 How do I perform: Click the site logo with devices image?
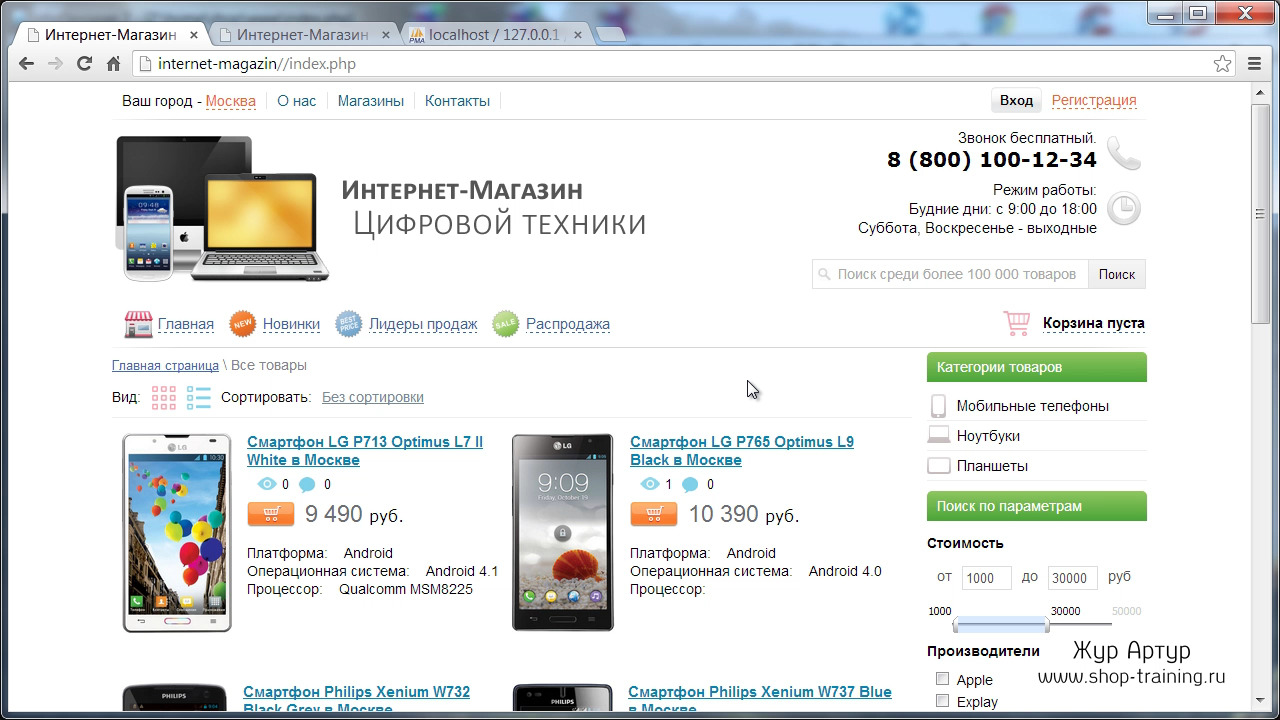381,209
